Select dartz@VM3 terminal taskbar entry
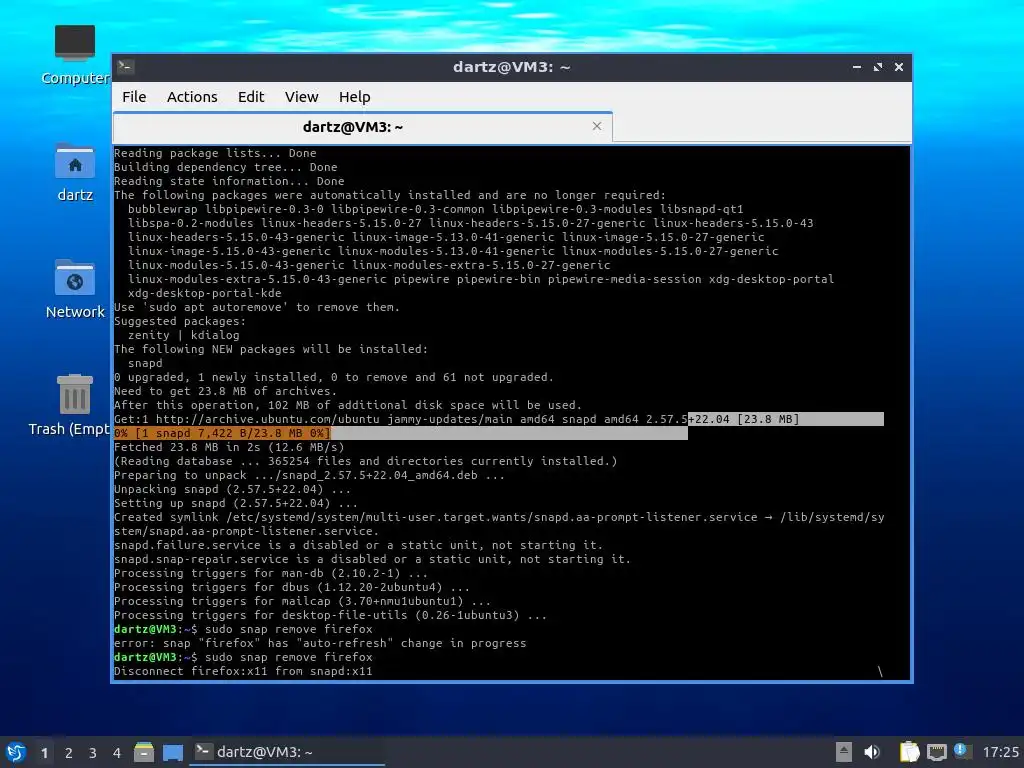The width and height of the screenshot is (1024, 768). 287,752
